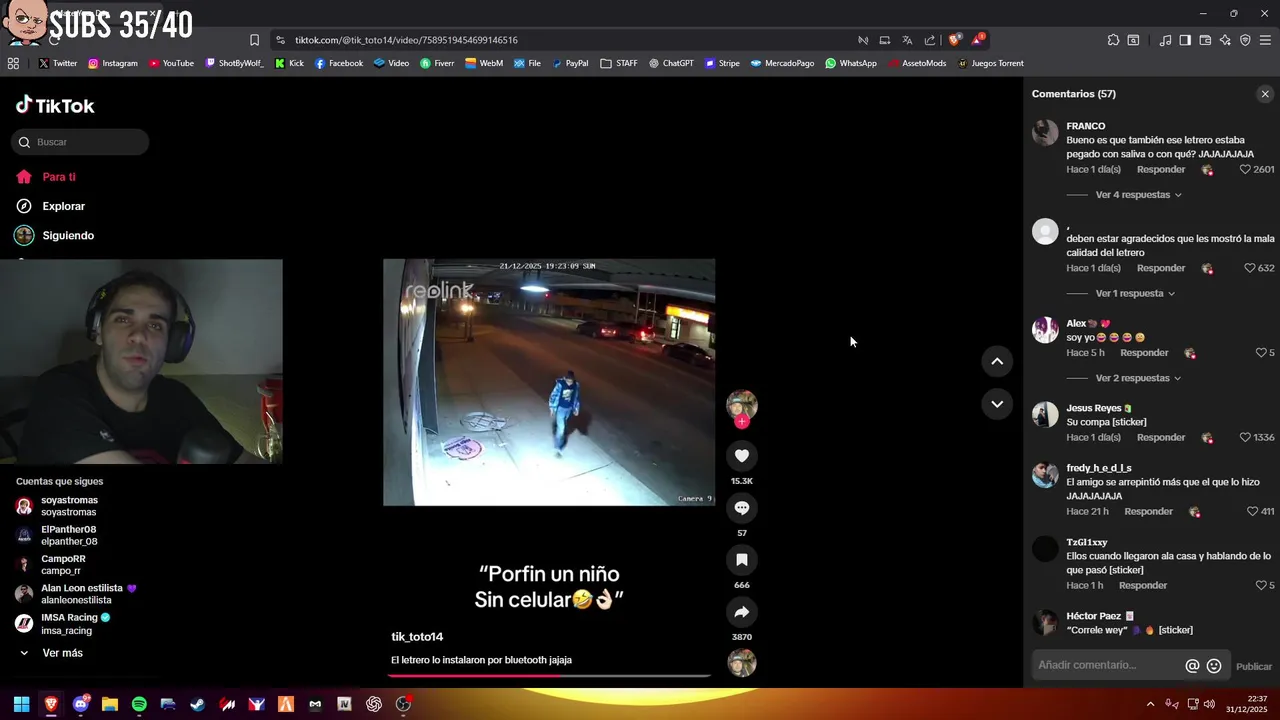Viewport: 1280px width, 720px height.
Task: Follow the creator with the red plus badge
Action: 742,422
